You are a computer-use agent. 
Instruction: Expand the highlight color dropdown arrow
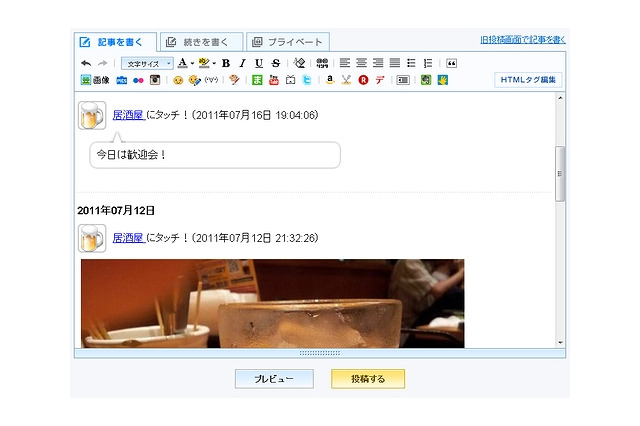214,63
